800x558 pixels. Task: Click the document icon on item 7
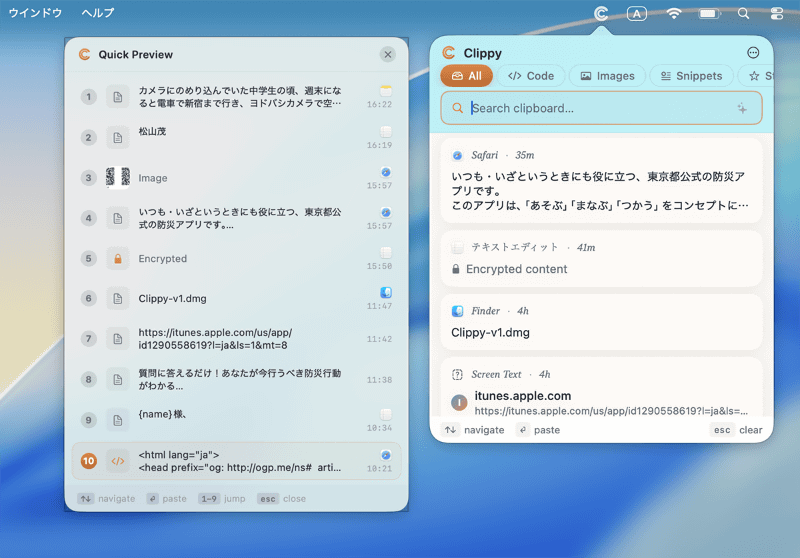117,339
